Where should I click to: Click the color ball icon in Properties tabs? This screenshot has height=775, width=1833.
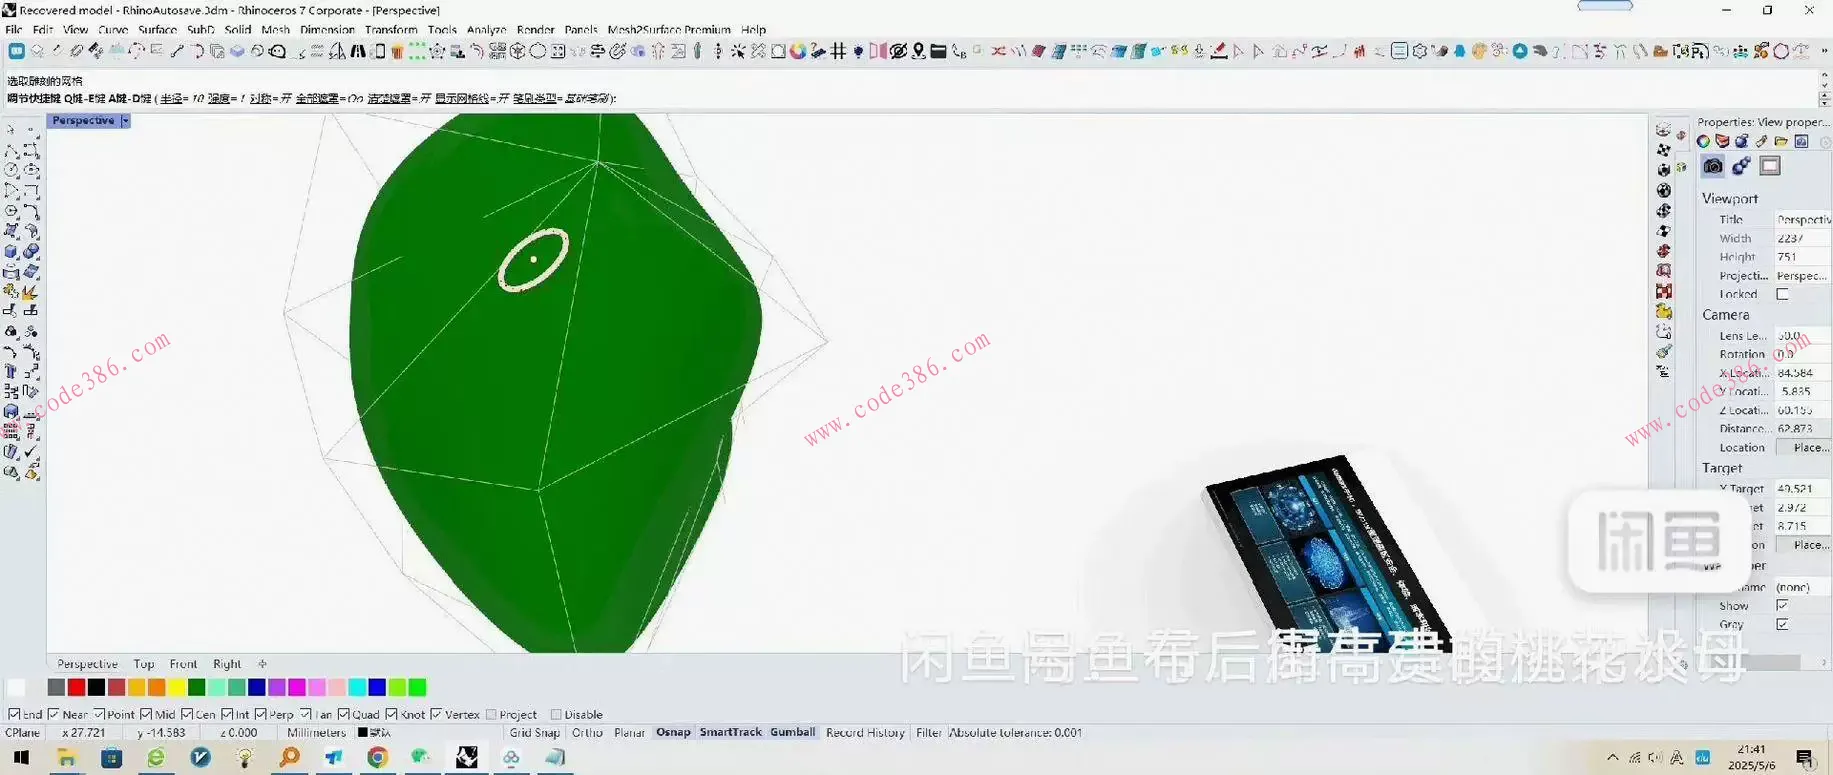coord(1703,142)
